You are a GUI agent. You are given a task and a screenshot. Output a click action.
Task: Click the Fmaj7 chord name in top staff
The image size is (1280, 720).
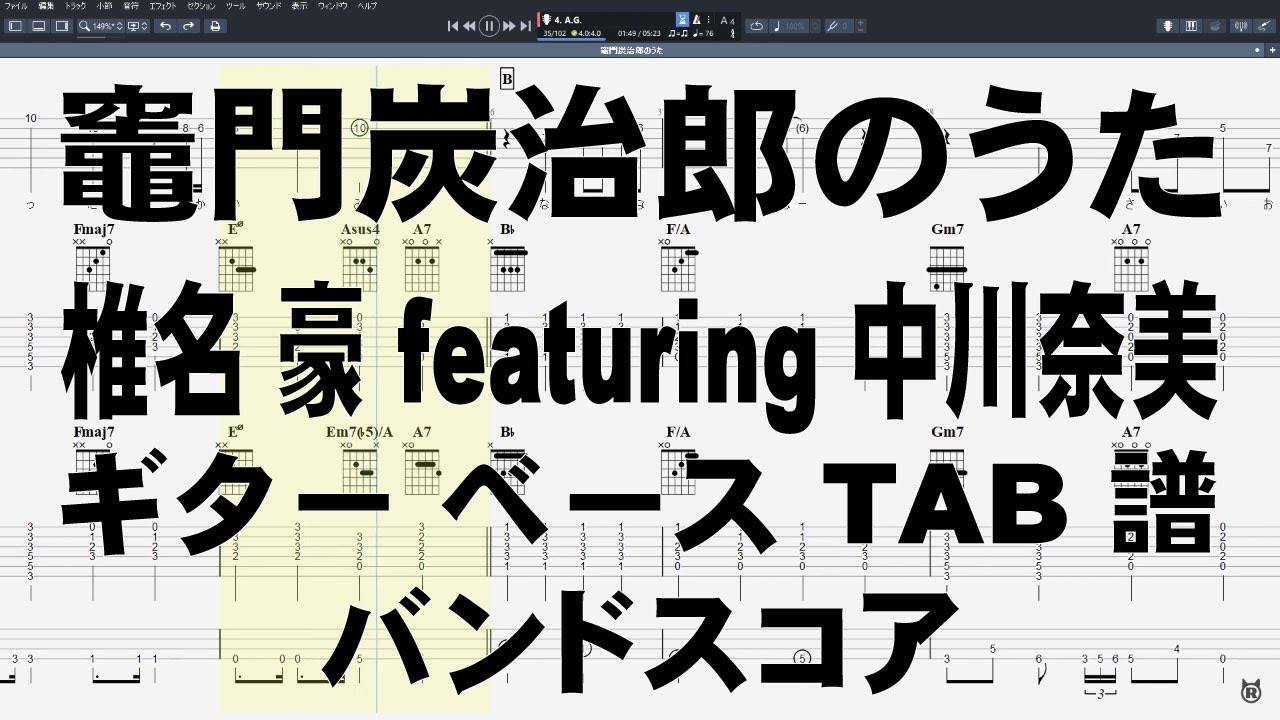click(x=93, y=229)
